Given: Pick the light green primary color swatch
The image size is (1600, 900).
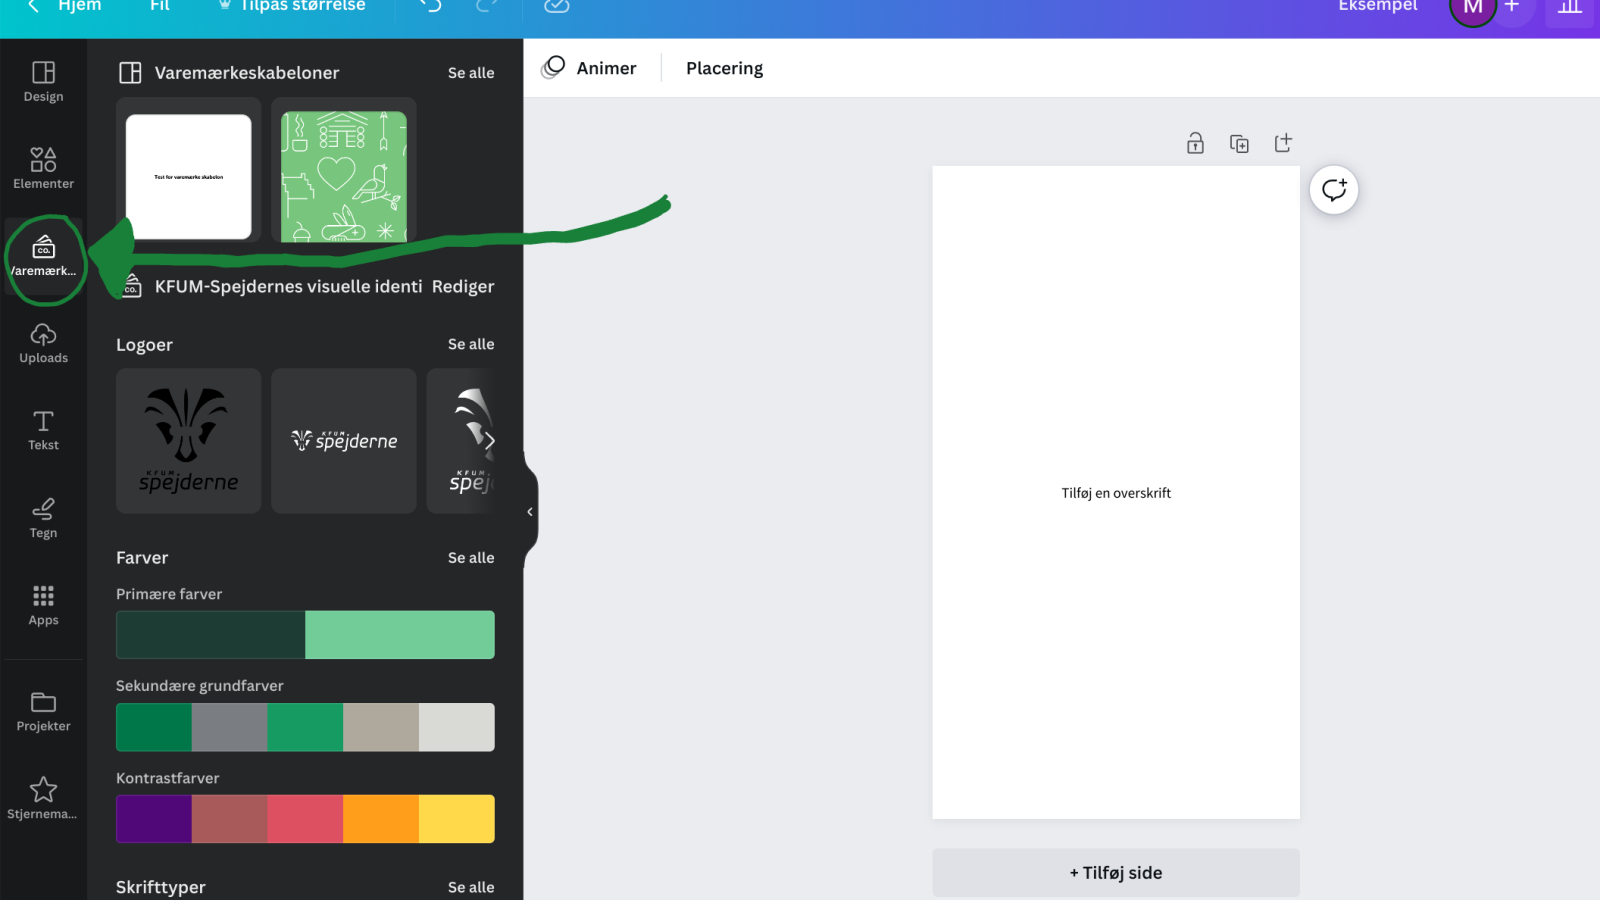Looking at the screenshot, I should [x=399, y=635].
